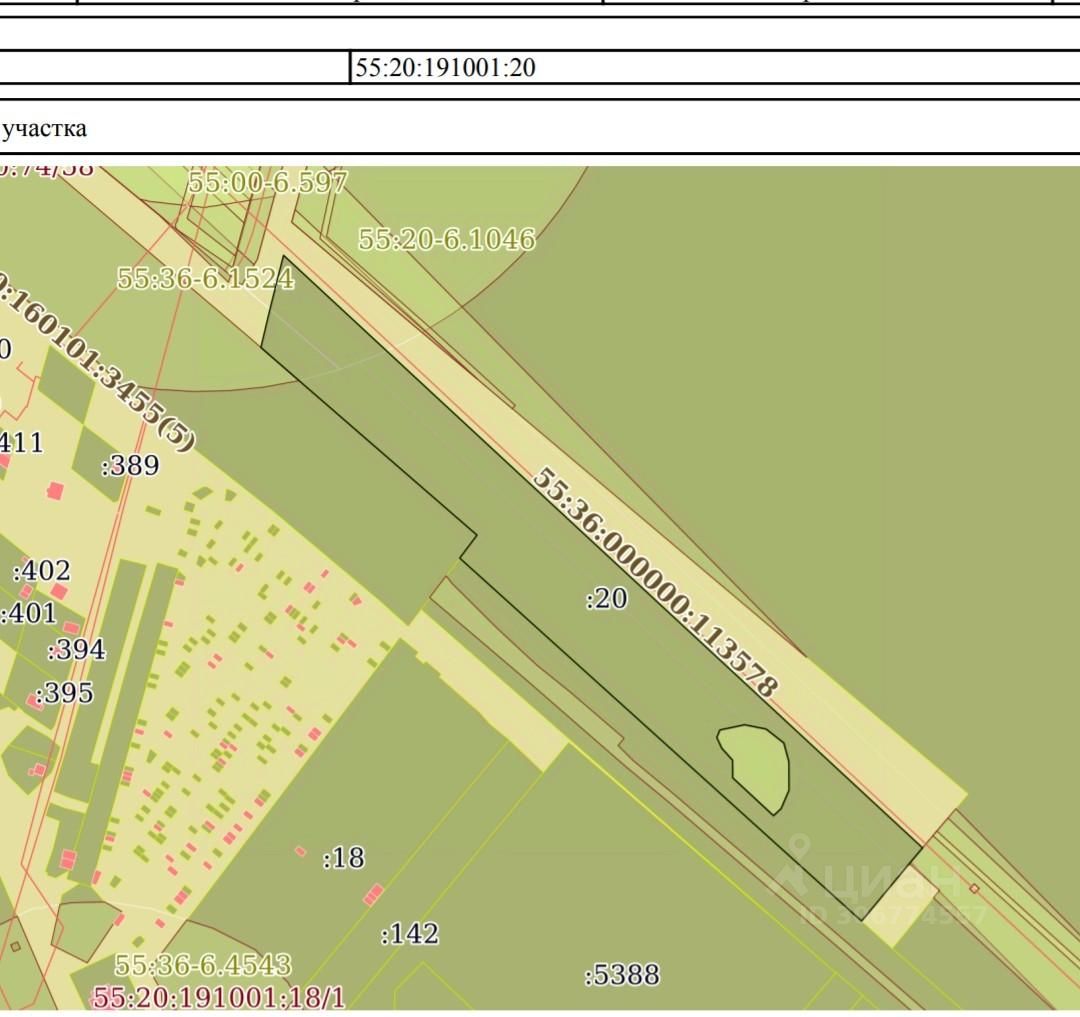Click parcel label :5388

coord(622,974)
